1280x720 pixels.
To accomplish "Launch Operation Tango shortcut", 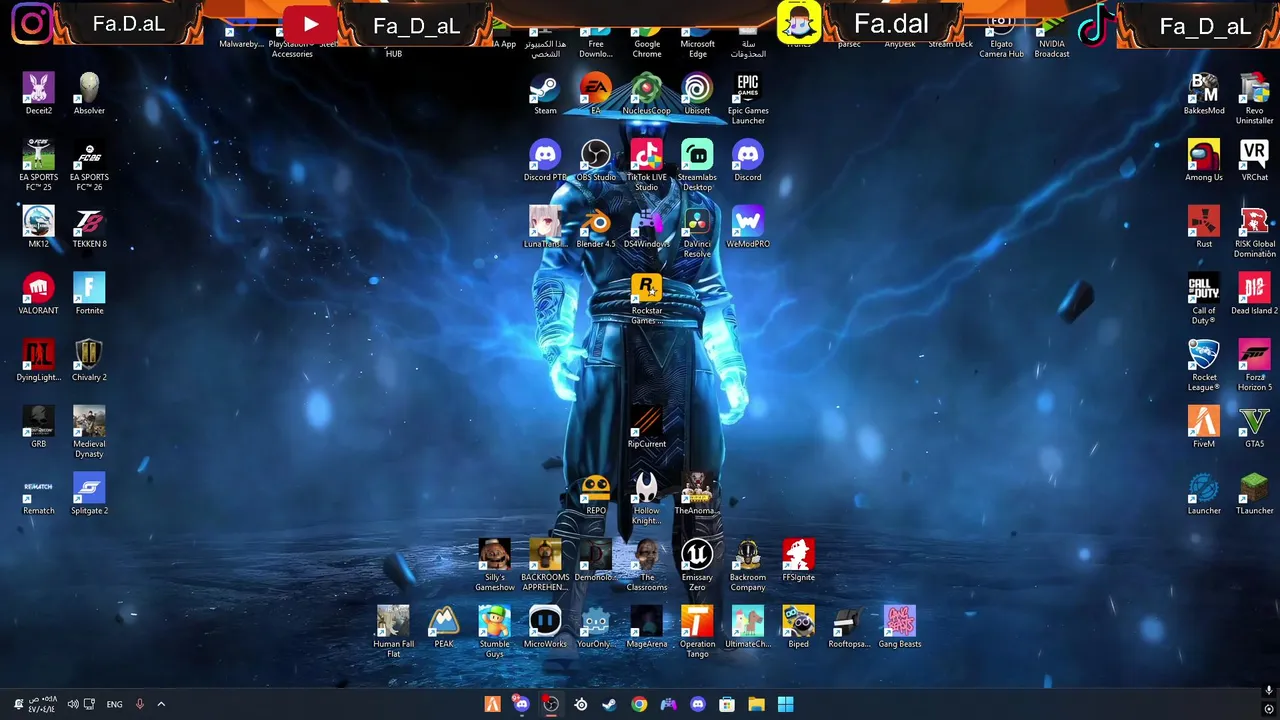I will [697, 632].
